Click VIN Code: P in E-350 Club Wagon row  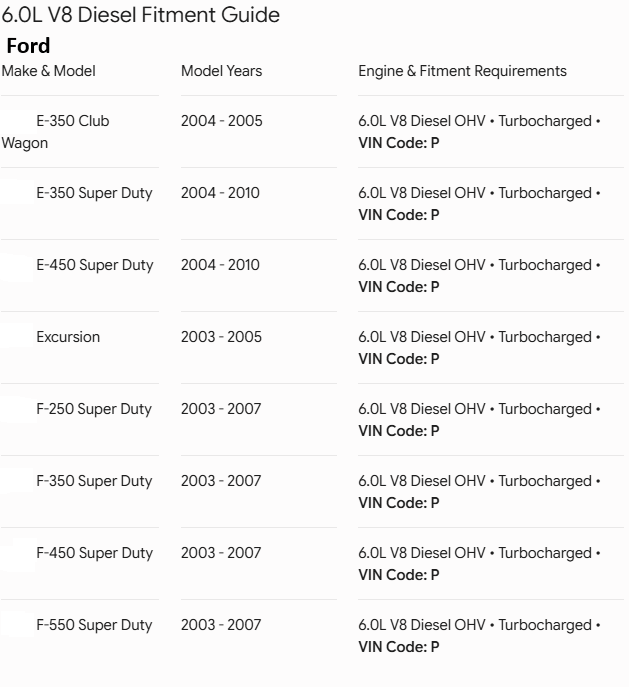(x=399, y=143)
